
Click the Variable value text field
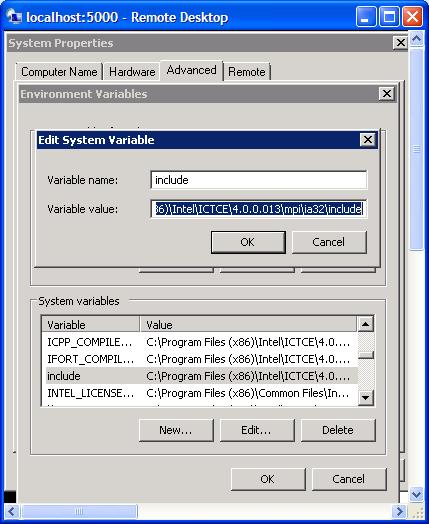(259, 209)
